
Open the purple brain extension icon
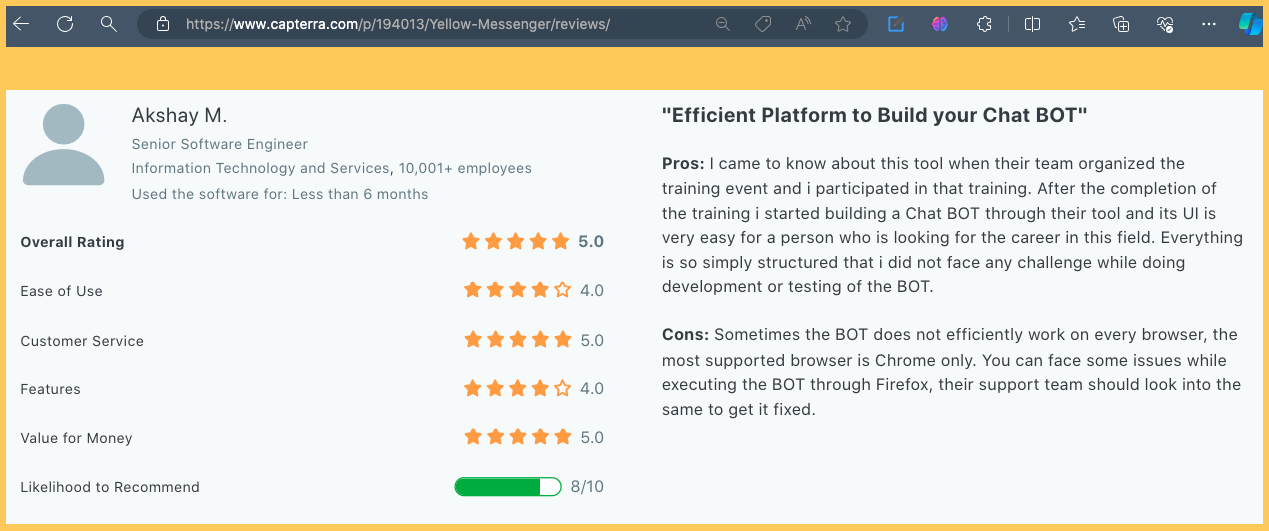coord(940,24)
